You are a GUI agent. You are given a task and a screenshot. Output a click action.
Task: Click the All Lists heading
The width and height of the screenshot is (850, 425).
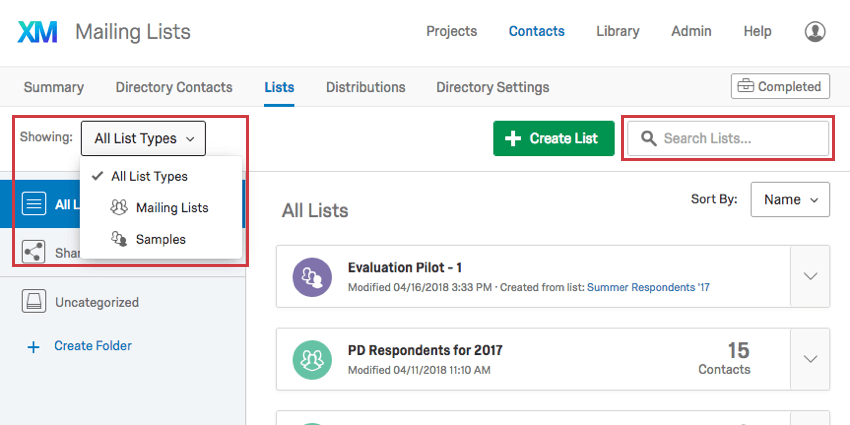point(315,210)
